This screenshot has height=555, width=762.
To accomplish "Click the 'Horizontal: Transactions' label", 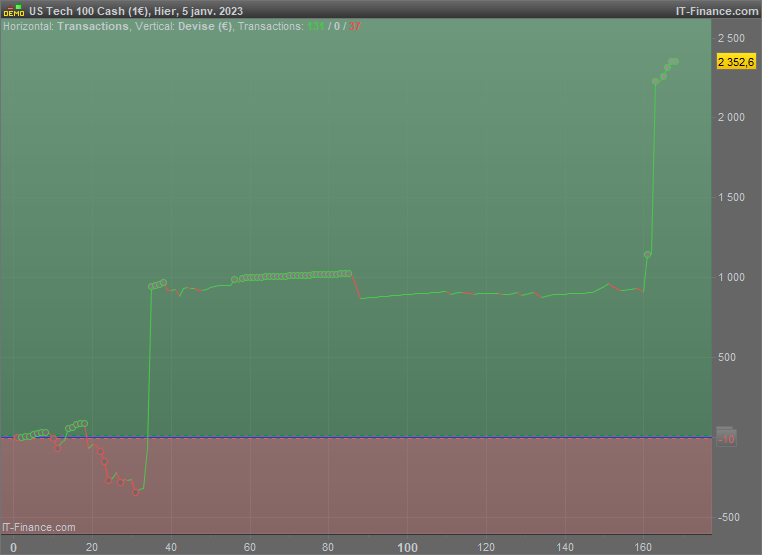I will [66, 26].
